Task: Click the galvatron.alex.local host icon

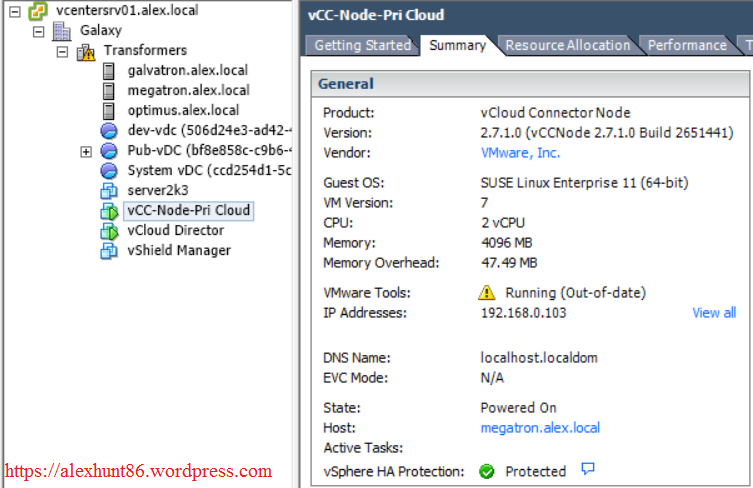Action: coord(109,71)
